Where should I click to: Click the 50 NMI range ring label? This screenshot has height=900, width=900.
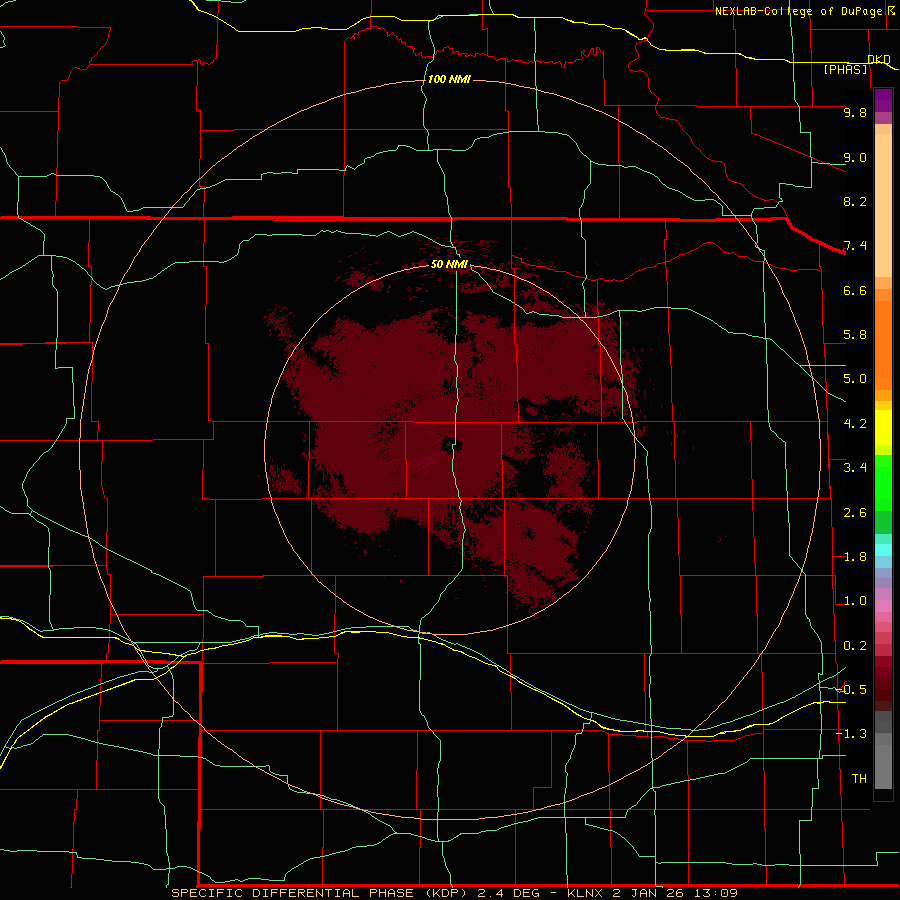point(449,264)
